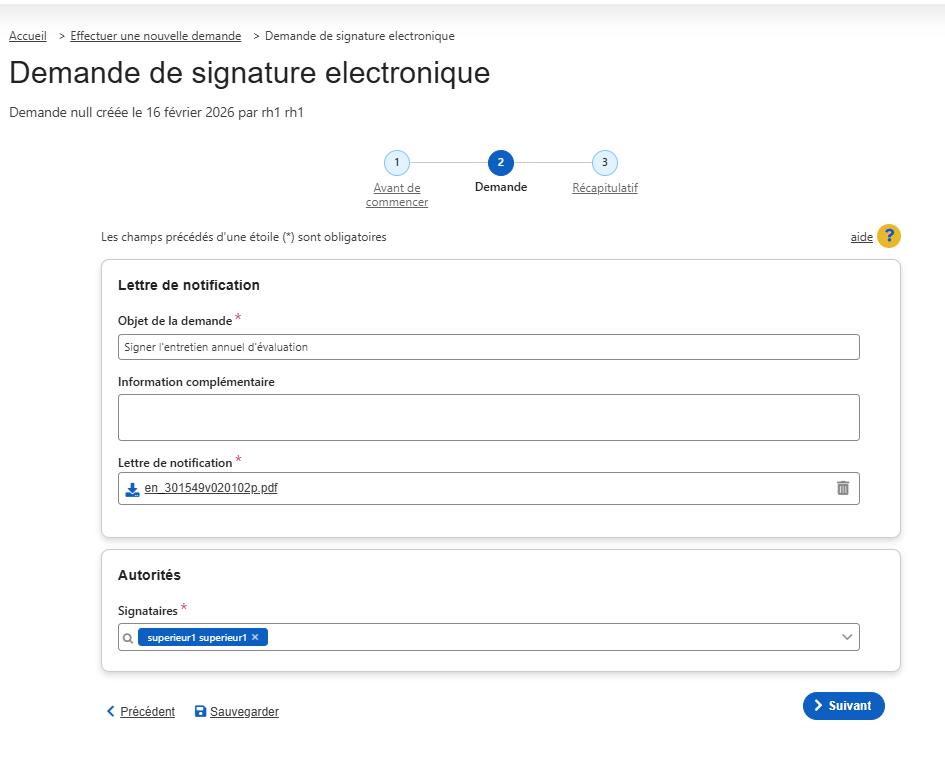Viewport: 945px width, 760px height.
Task: Click step 1 circle in the progress stepper
Action: click(x=396, y=162)
